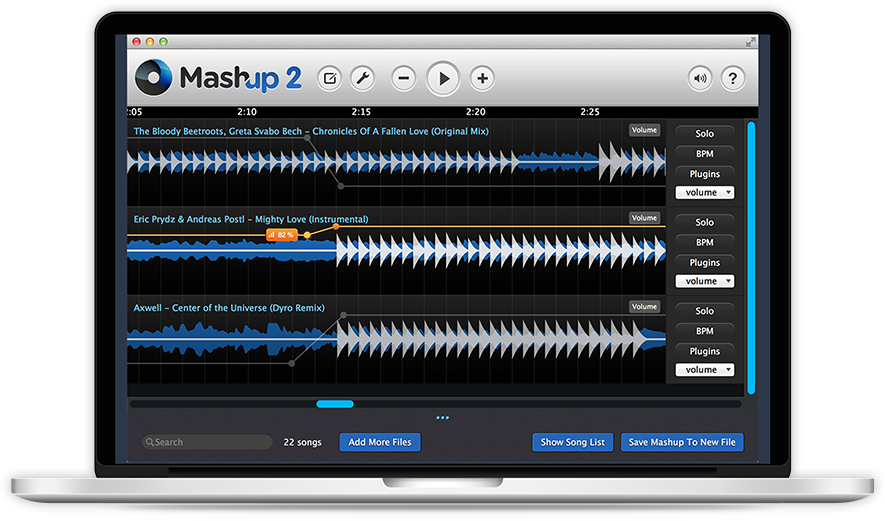Screen dimensions: 885x521
Task: Select the Eric Prydz Mighty Love track title
Action: [x=251, y=219]
